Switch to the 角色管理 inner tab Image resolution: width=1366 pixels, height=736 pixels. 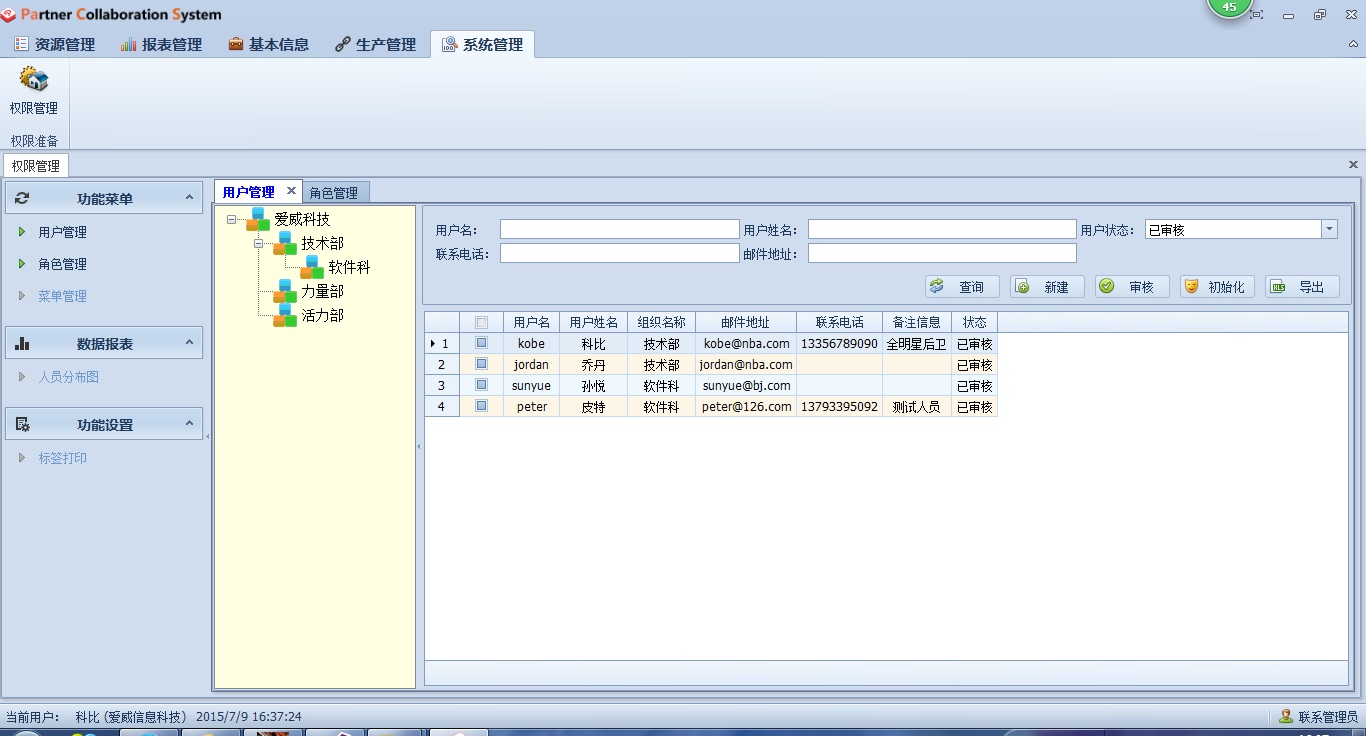click(334, 192)
